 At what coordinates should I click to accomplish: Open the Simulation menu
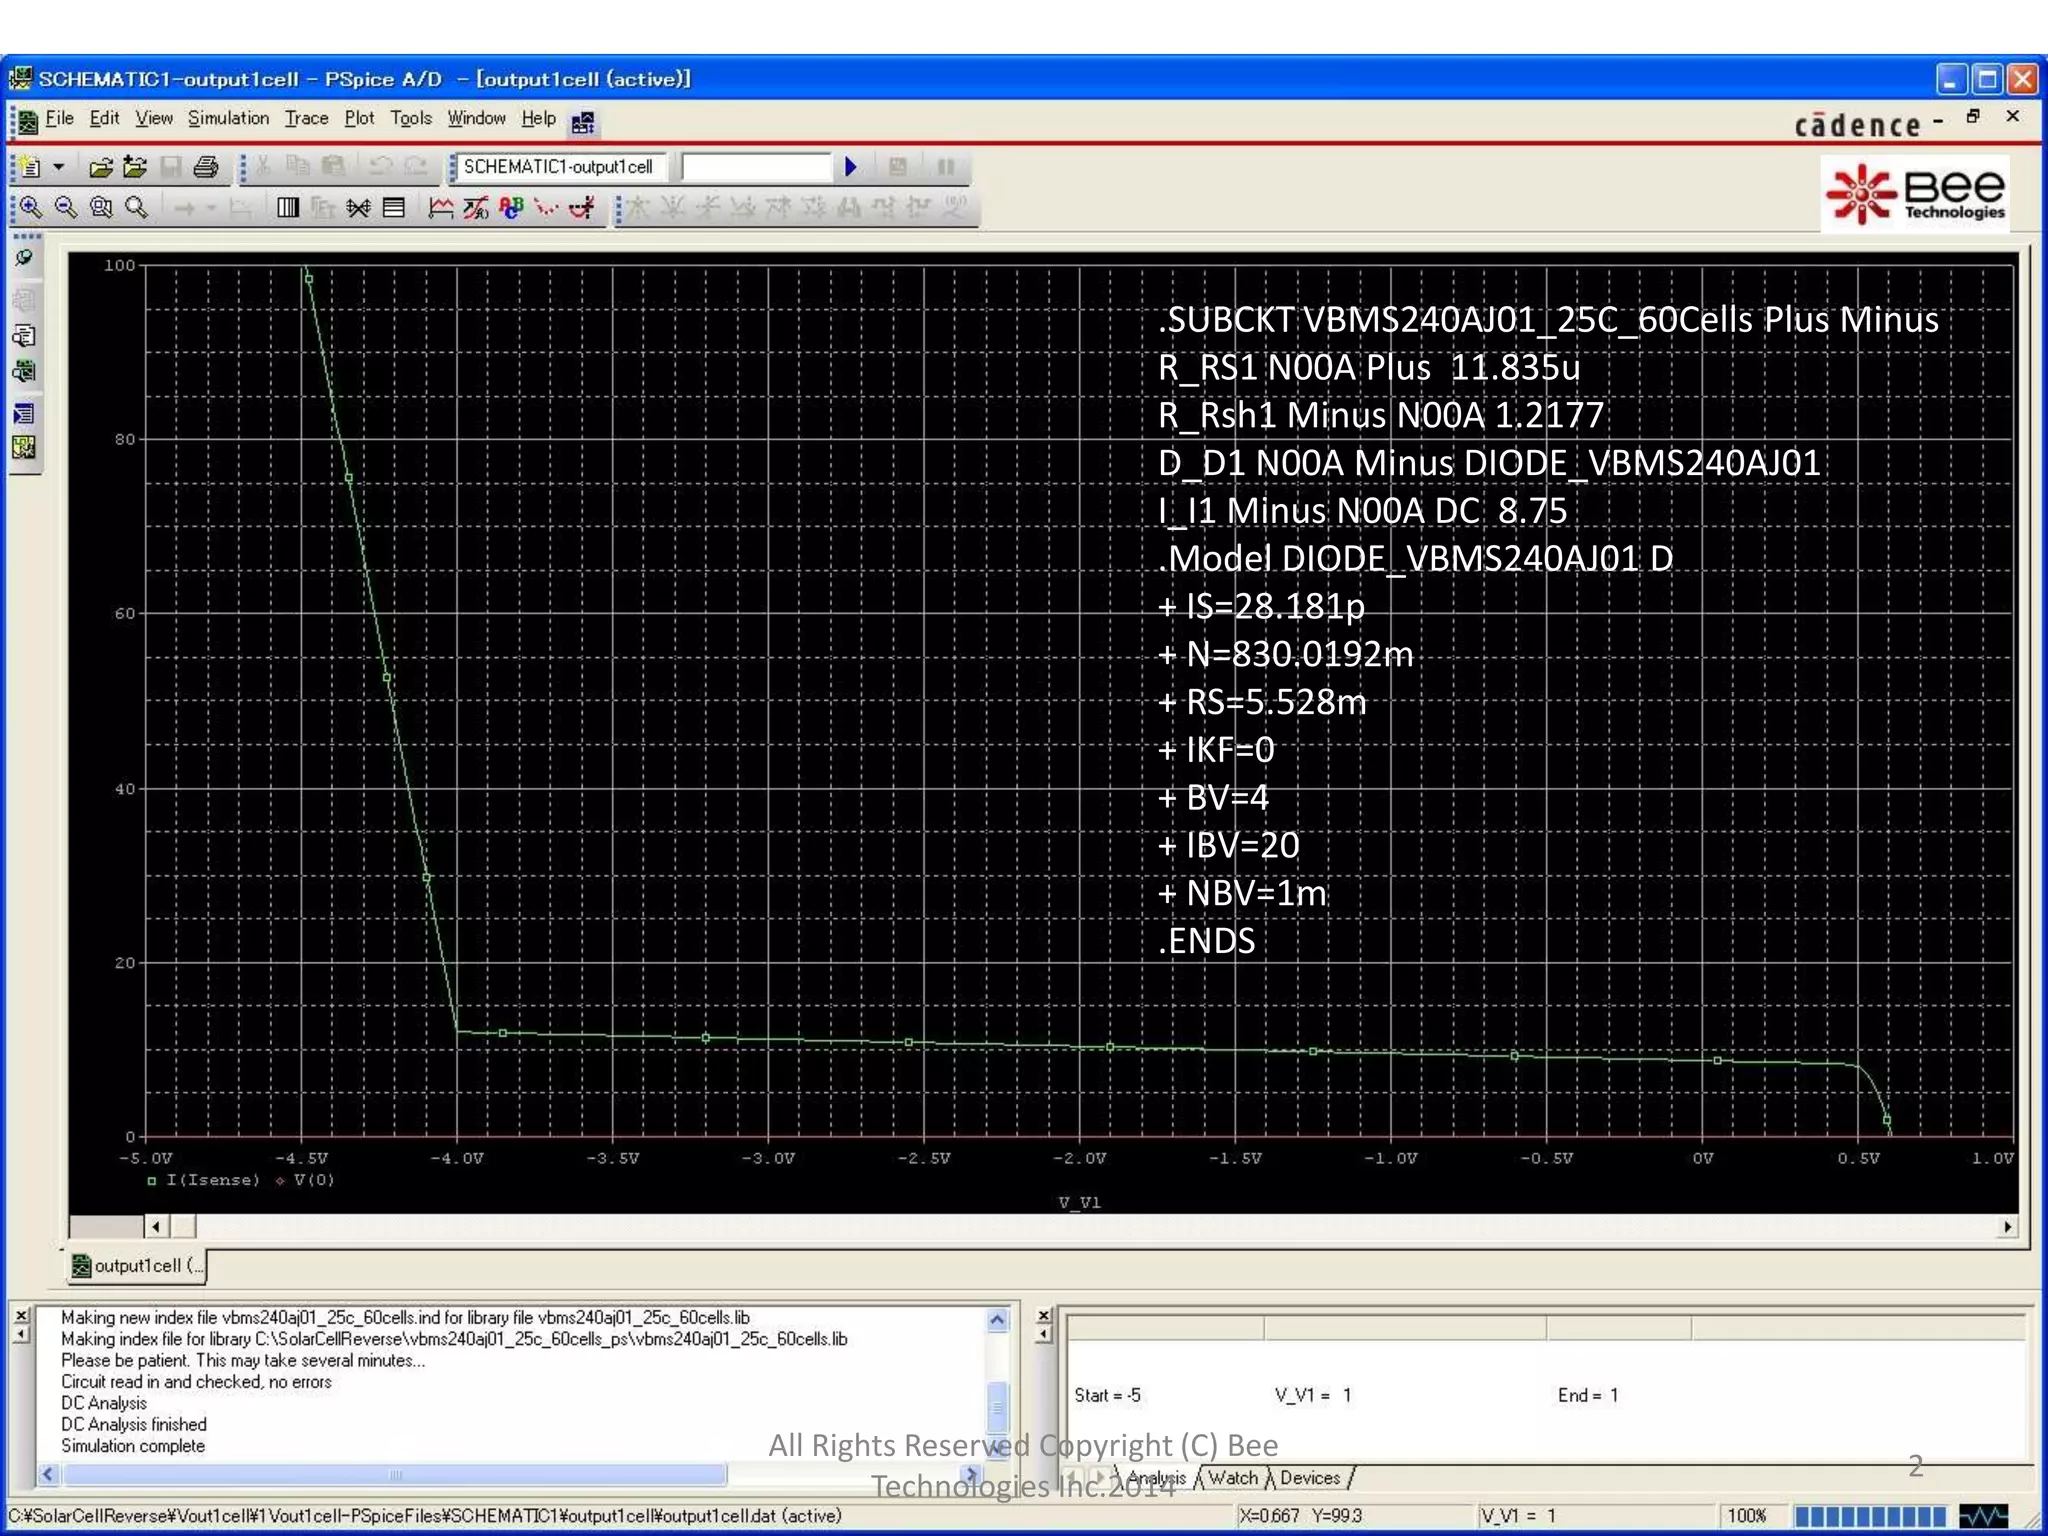click(x=228, y=118)
